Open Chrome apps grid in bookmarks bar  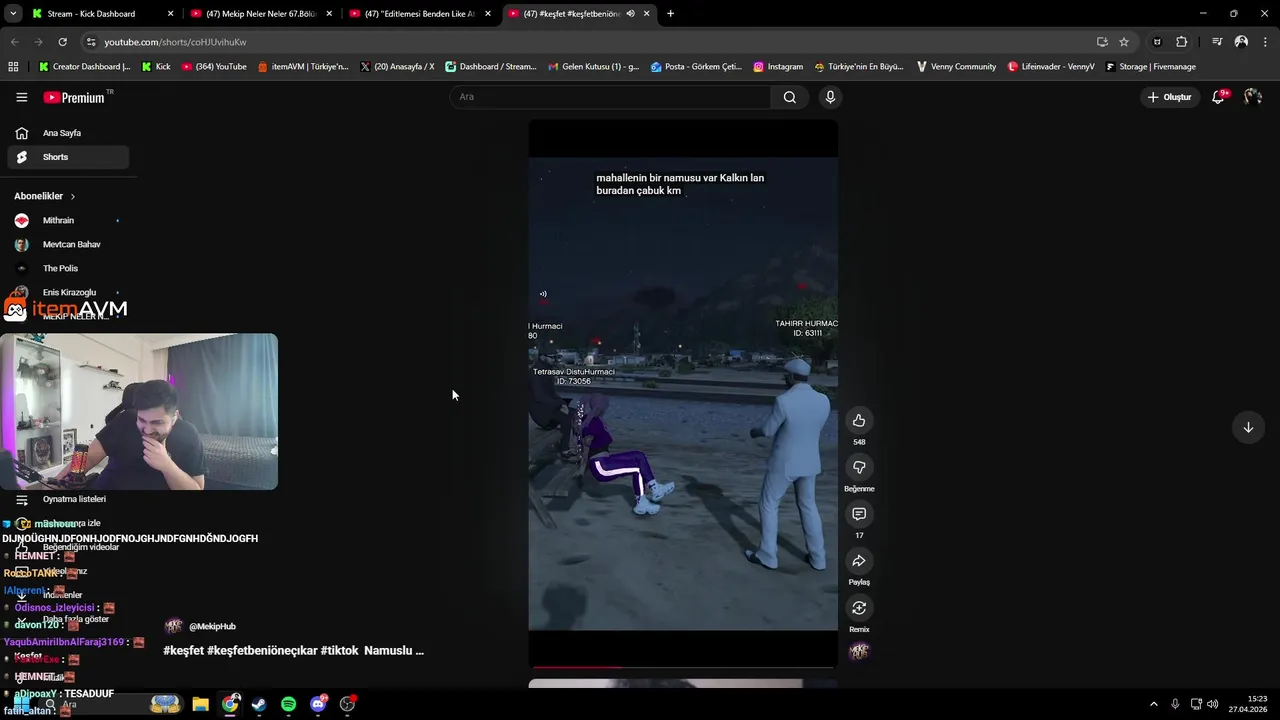pos(13,67)
